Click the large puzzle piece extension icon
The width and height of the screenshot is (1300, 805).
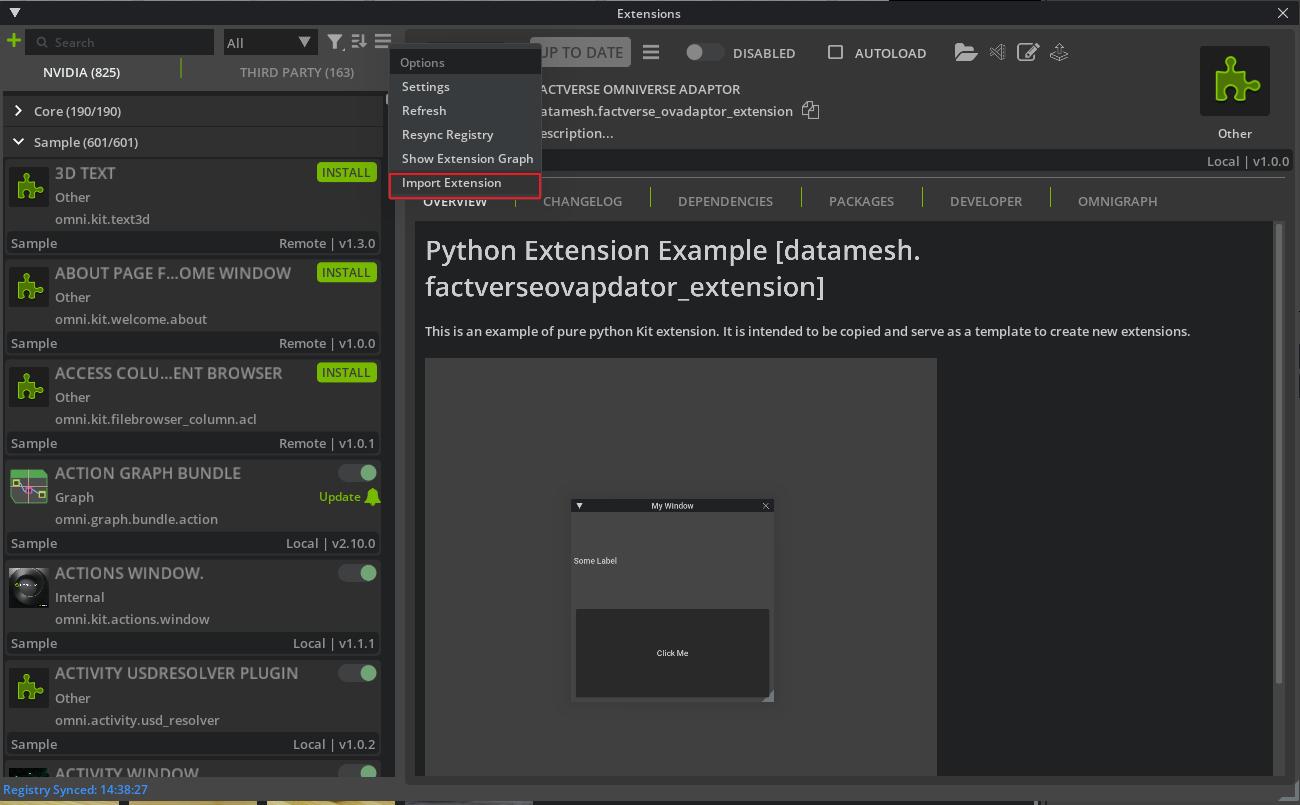click(x=1235, y=81)
